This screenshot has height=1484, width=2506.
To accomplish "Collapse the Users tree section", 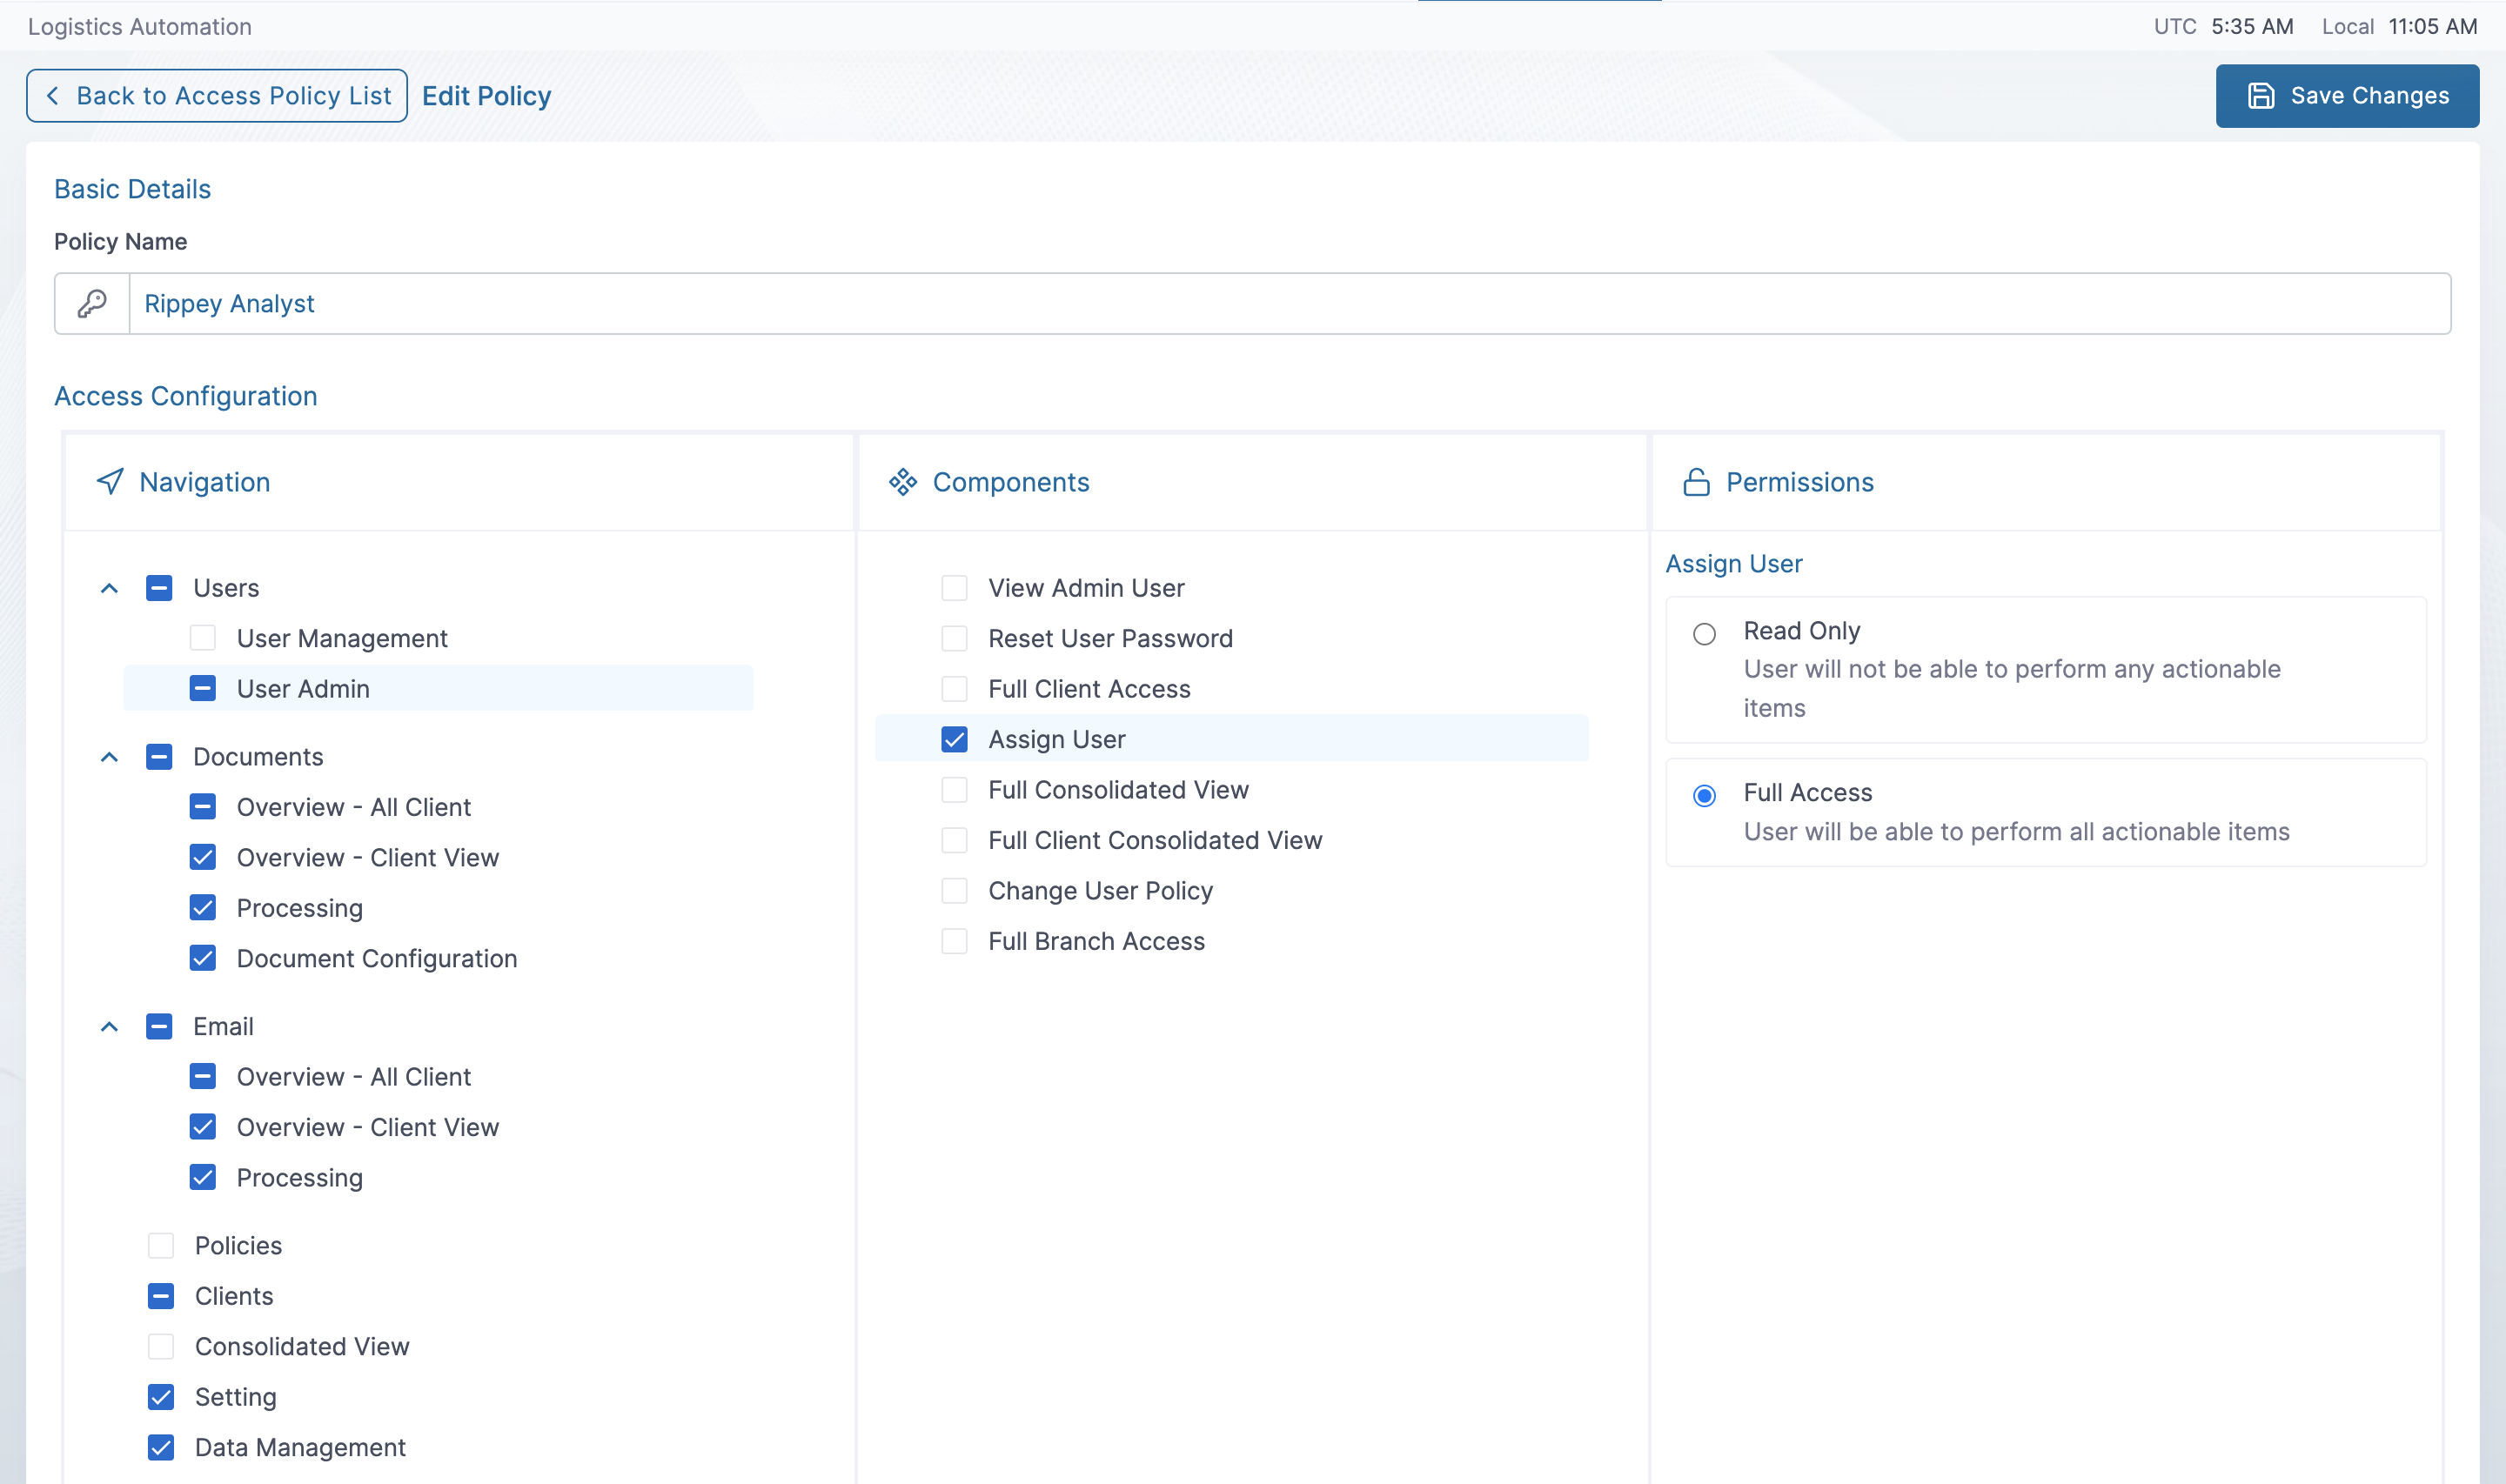I will 110,588.
